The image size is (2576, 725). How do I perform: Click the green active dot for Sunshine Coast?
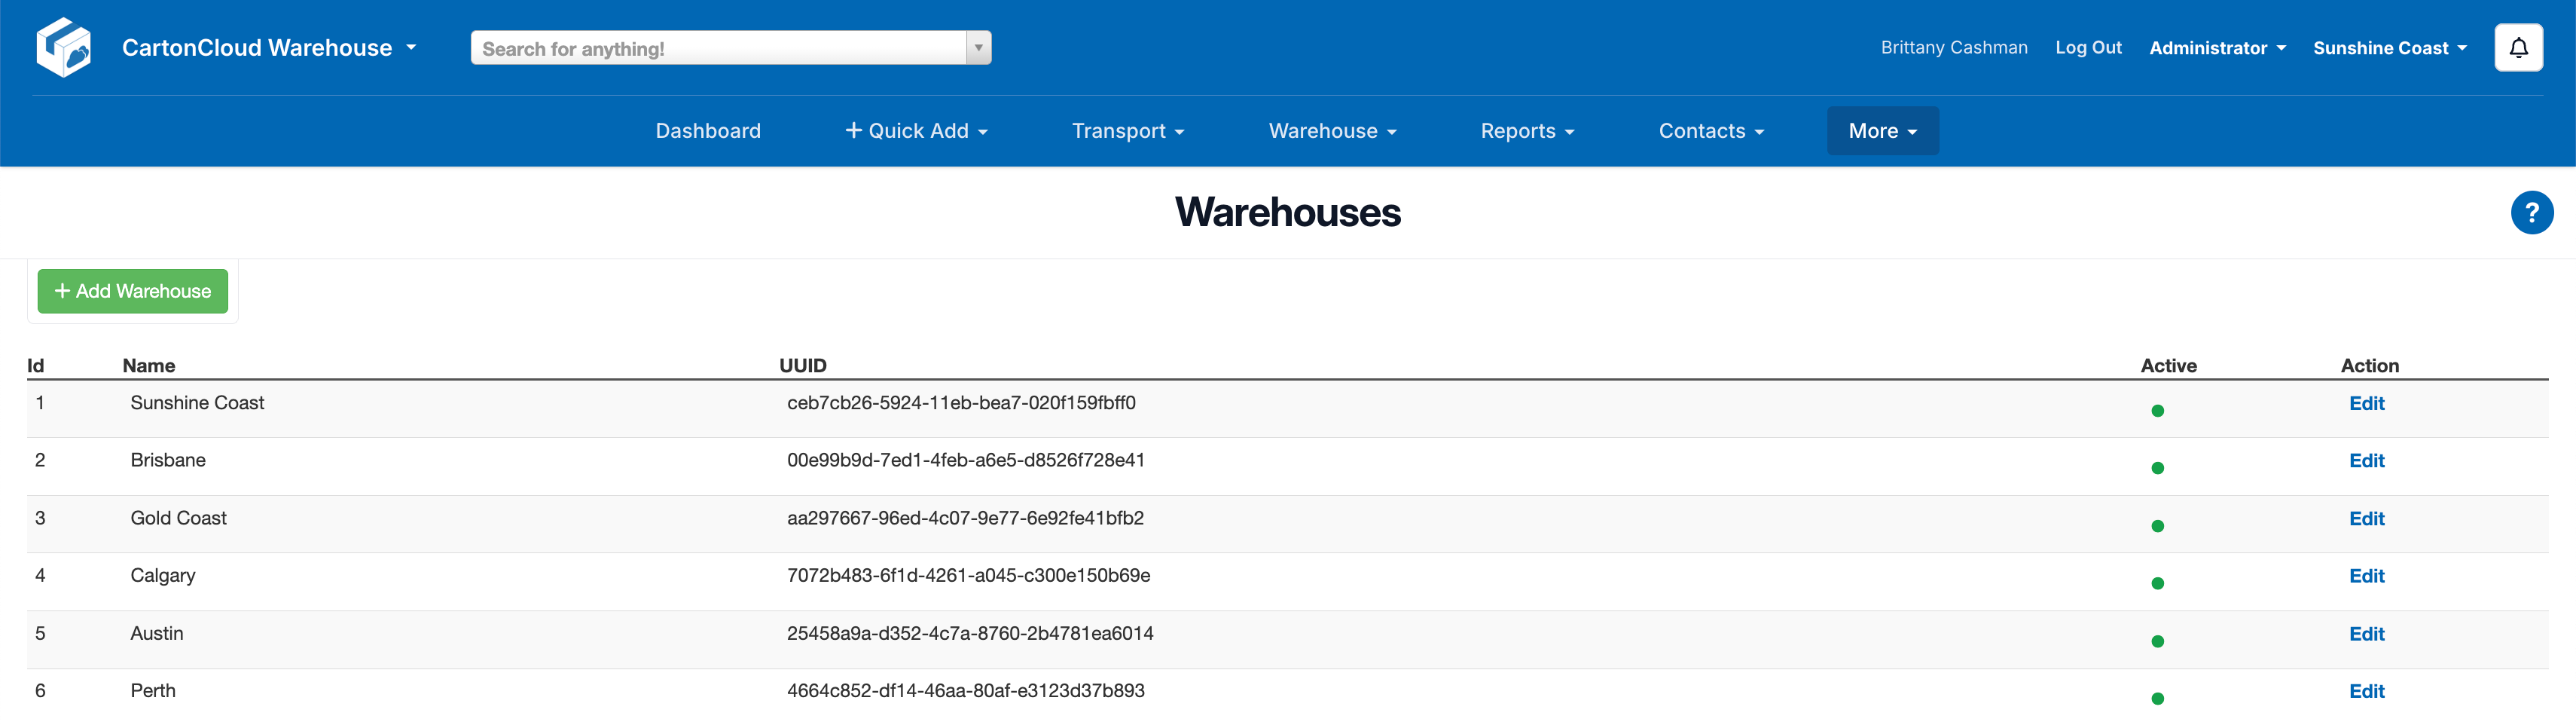(x=2157, y=411)
